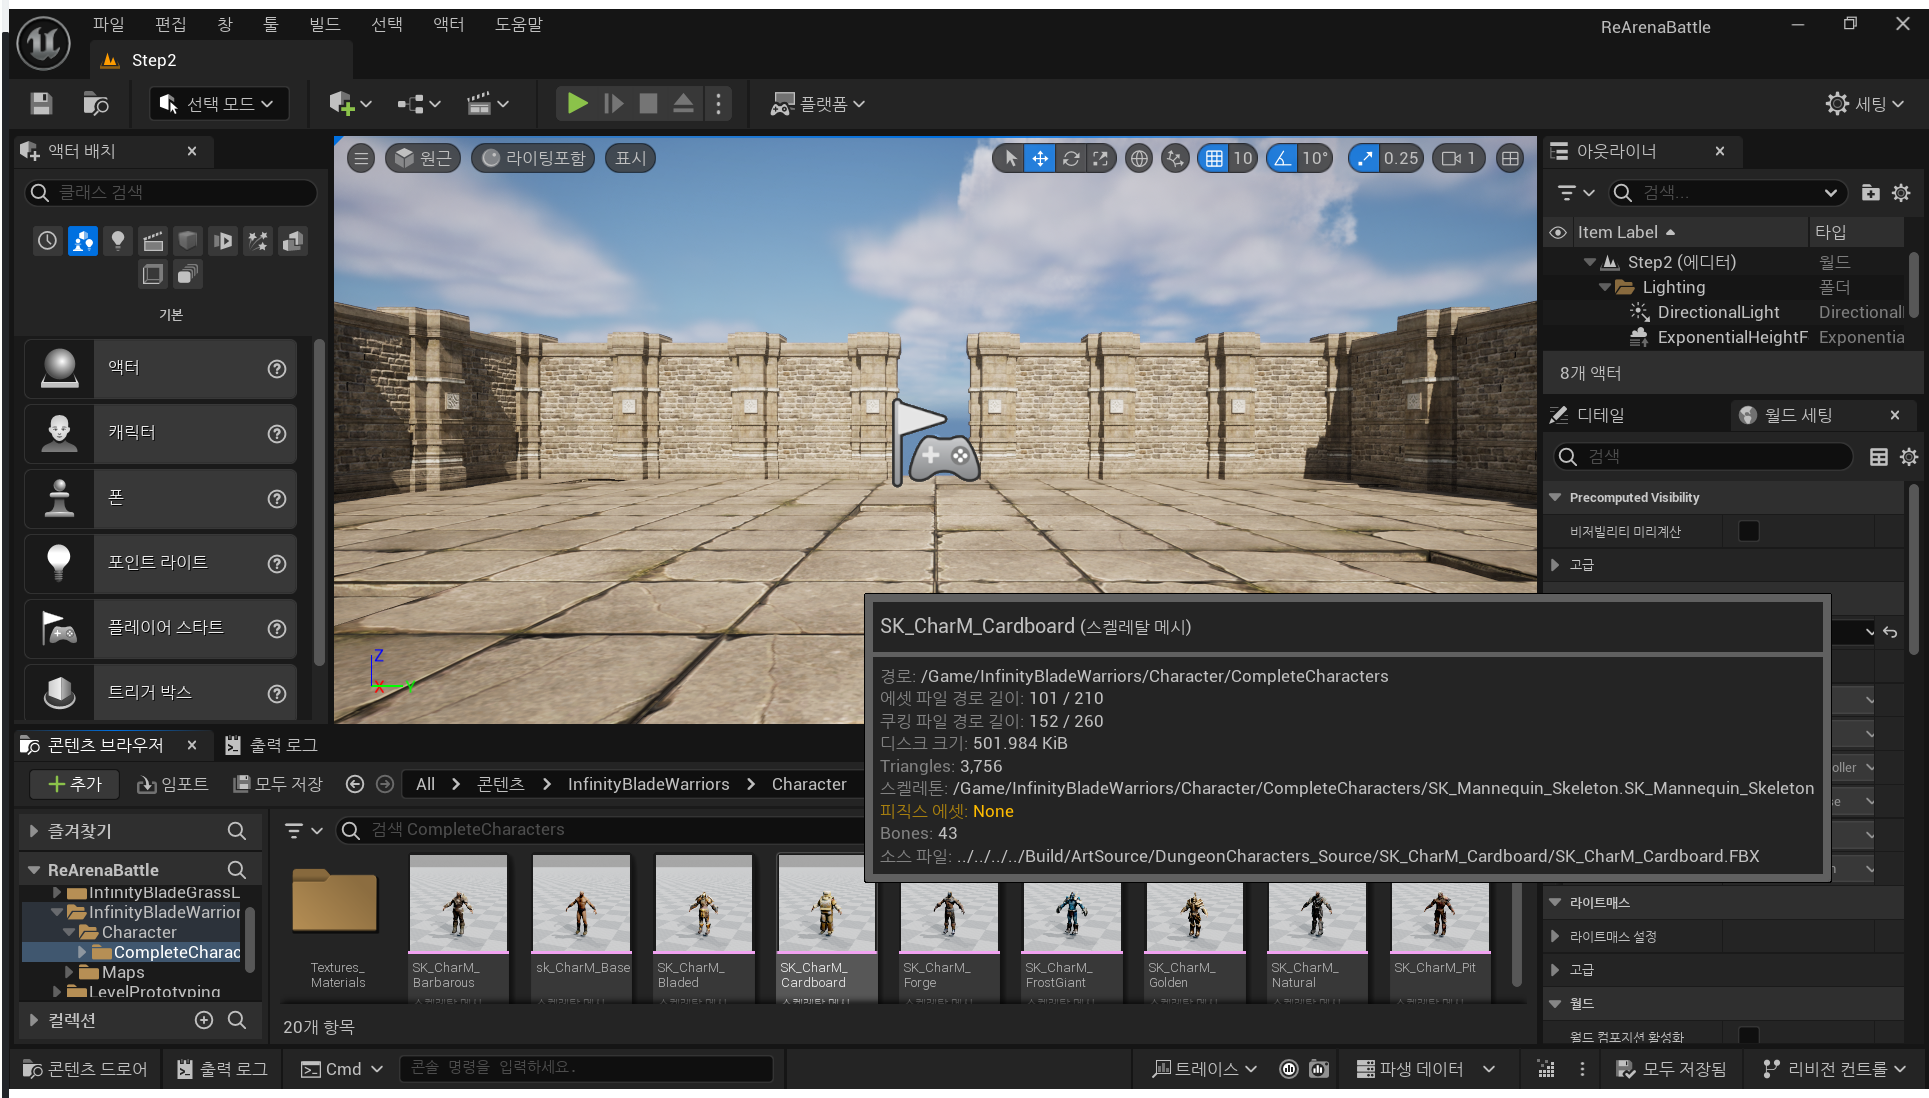
Task: Click the 클래스 검색 search field
Action: pos(171,192)
